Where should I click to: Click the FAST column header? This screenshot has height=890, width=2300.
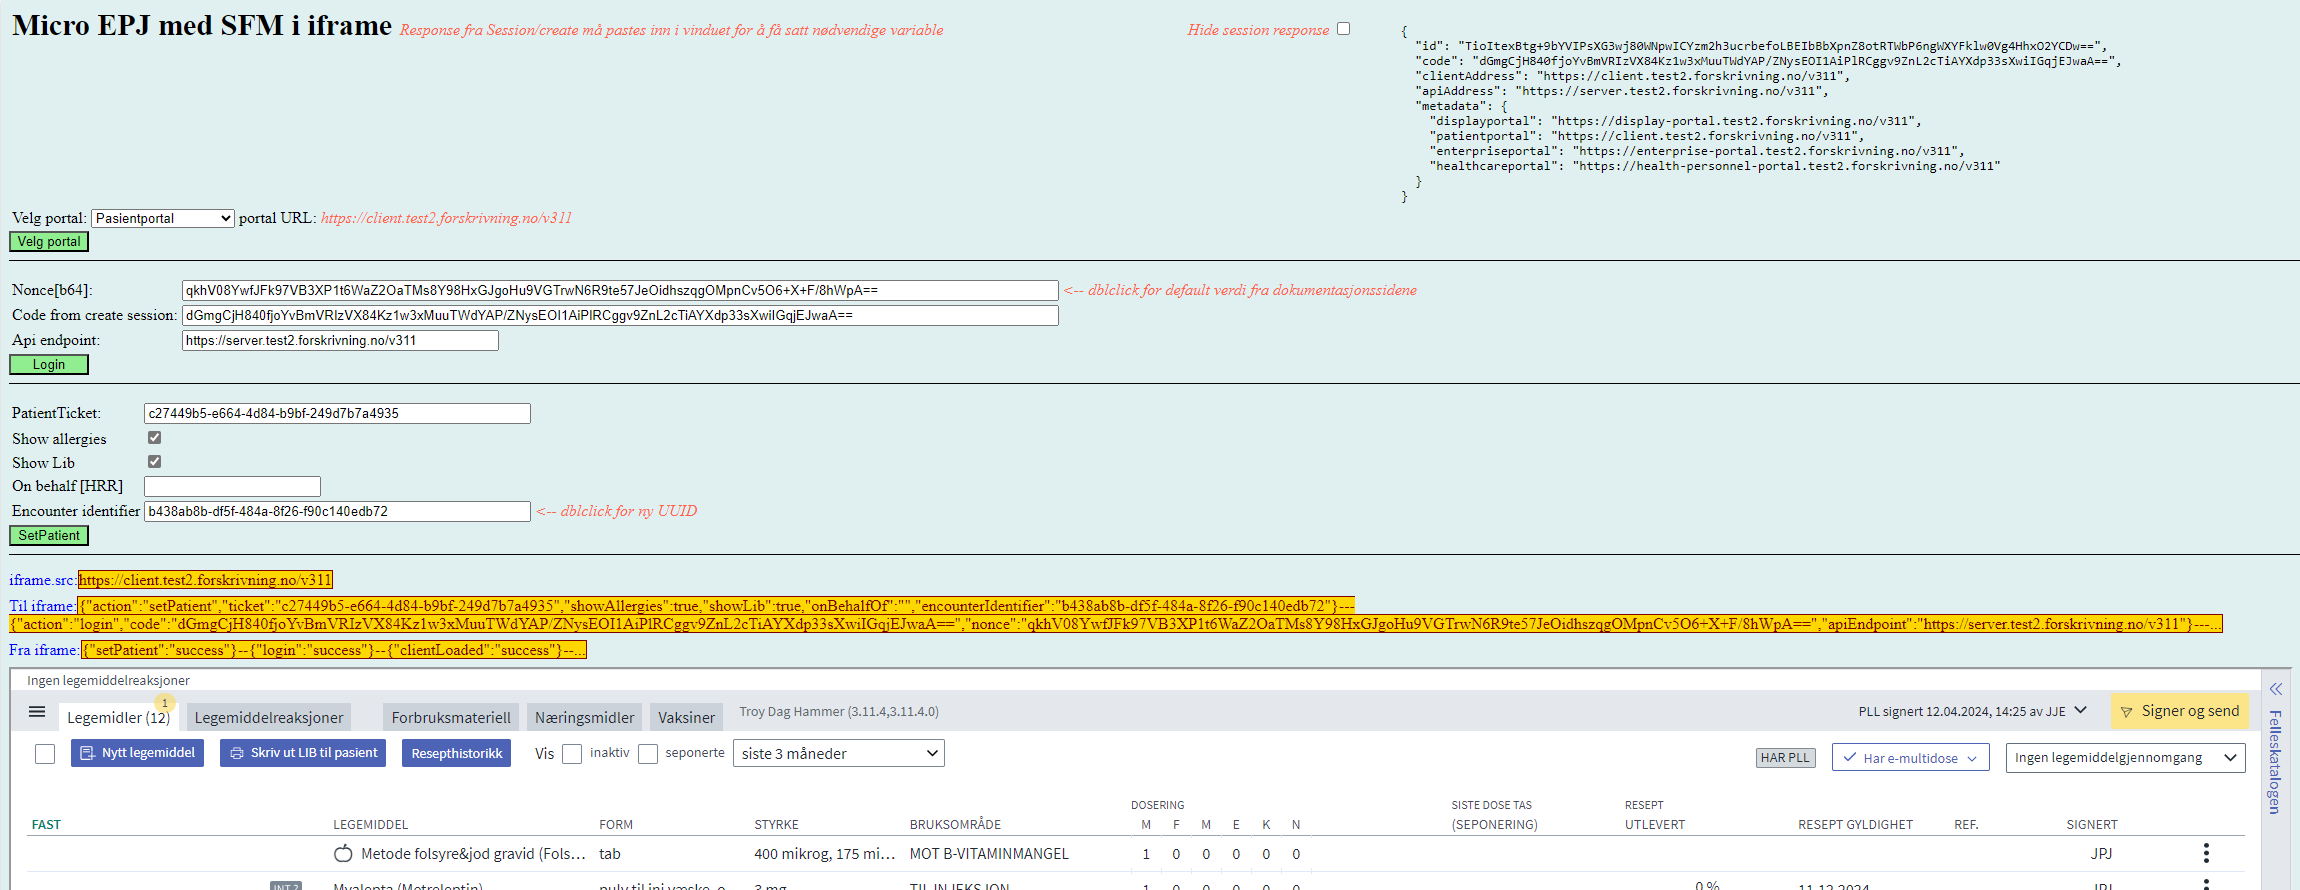(46, 825)
